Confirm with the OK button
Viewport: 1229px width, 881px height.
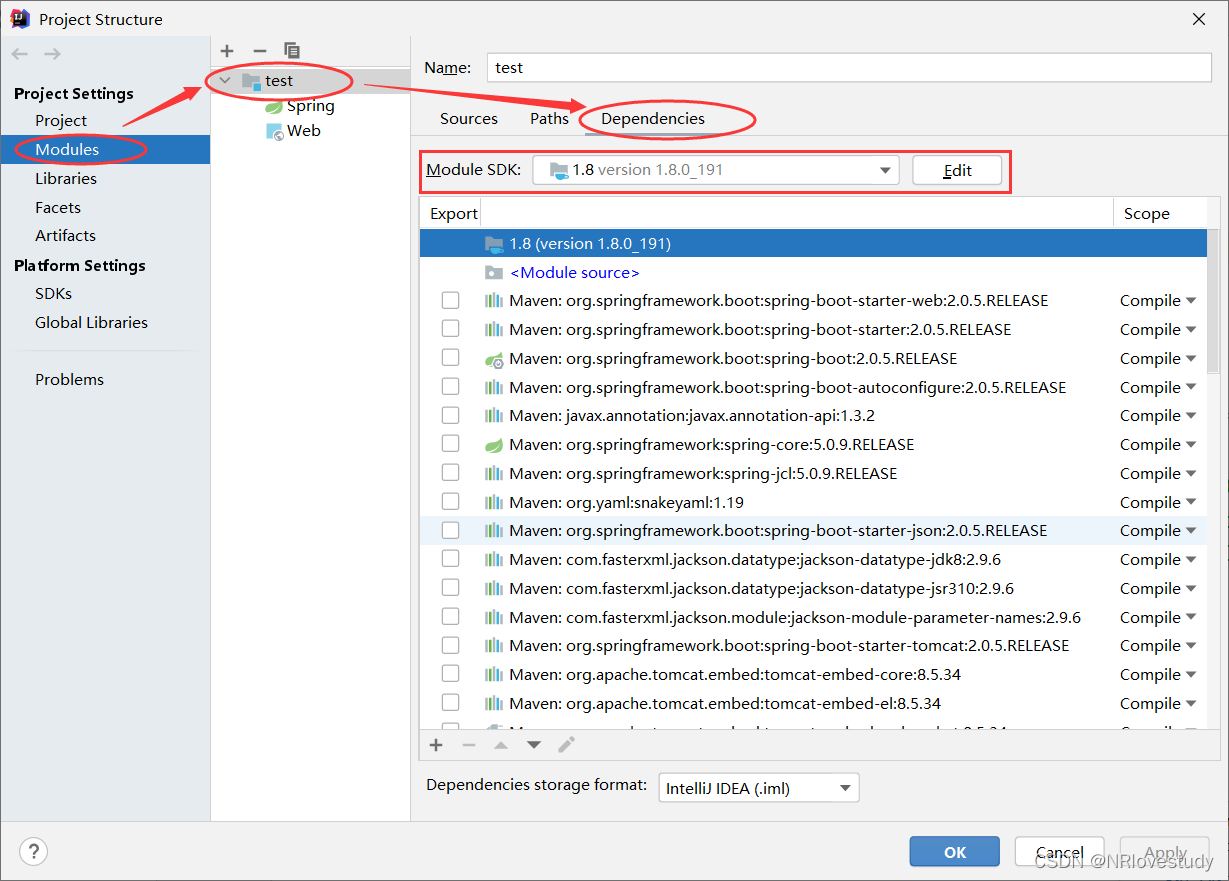955,852
